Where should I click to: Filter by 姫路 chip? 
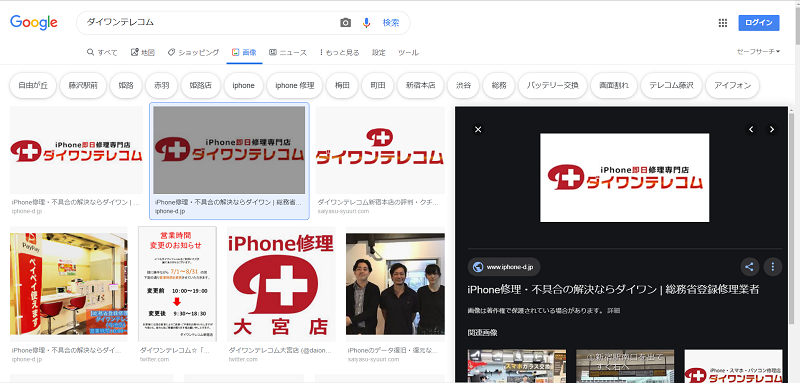[126, 86]
